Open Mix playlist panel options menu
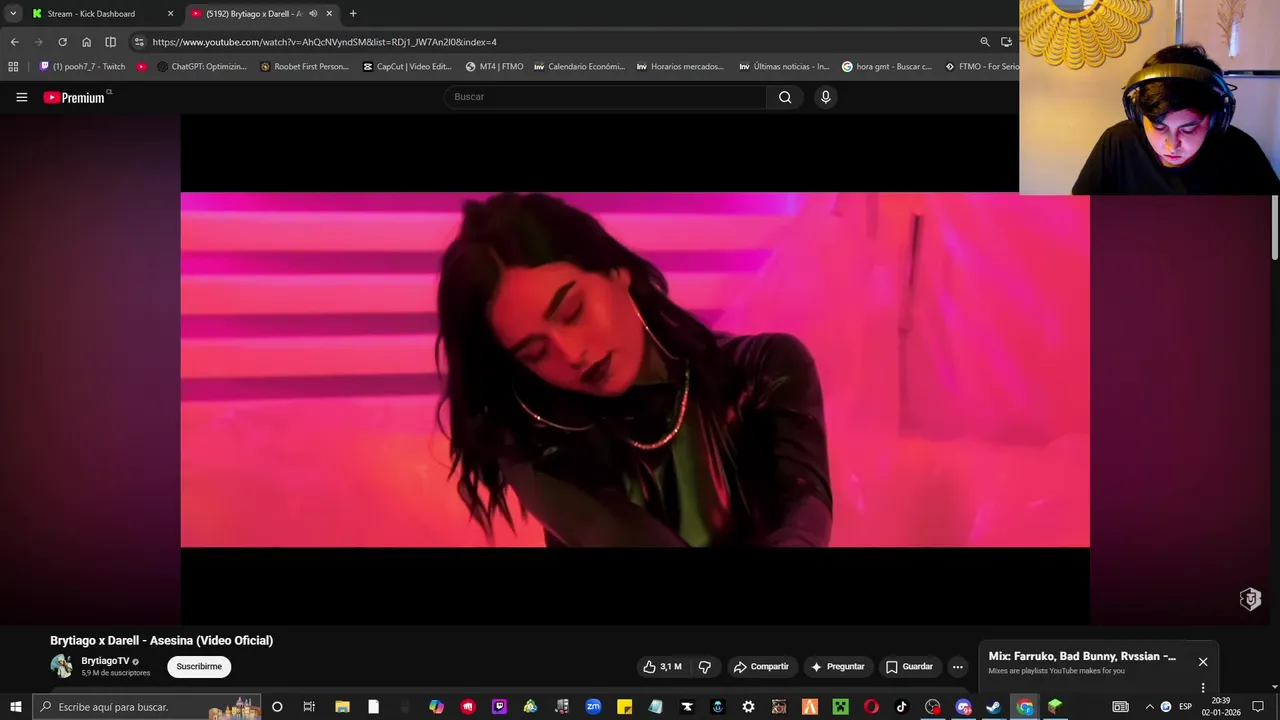 tap(1203, 687)
